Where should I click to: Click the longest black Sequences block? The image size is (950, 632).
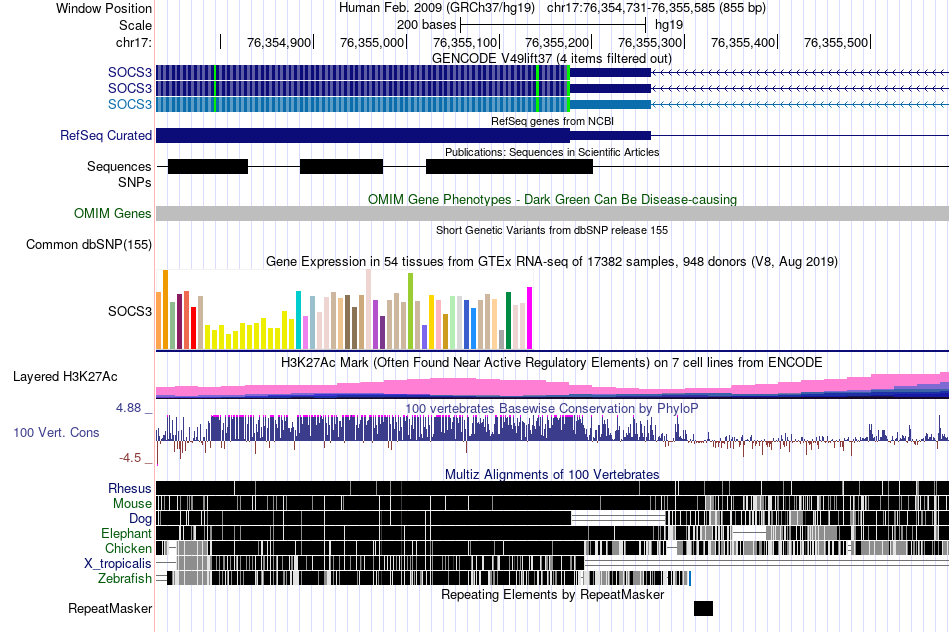(510, 167)
